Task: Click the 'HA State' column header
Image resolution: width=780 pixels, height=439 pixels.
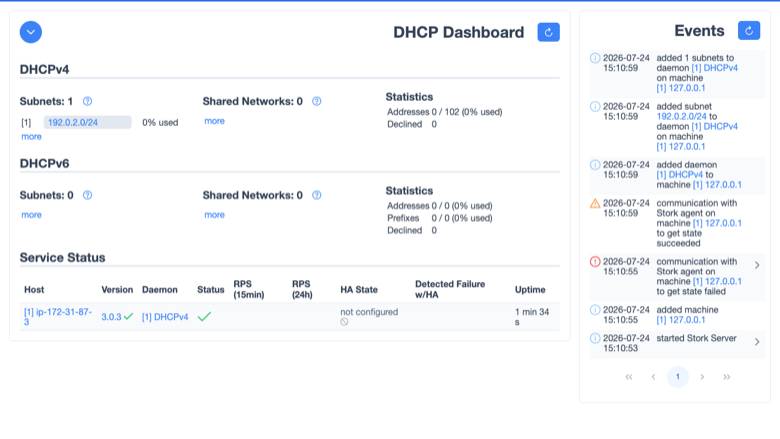Action: point(359,289)
